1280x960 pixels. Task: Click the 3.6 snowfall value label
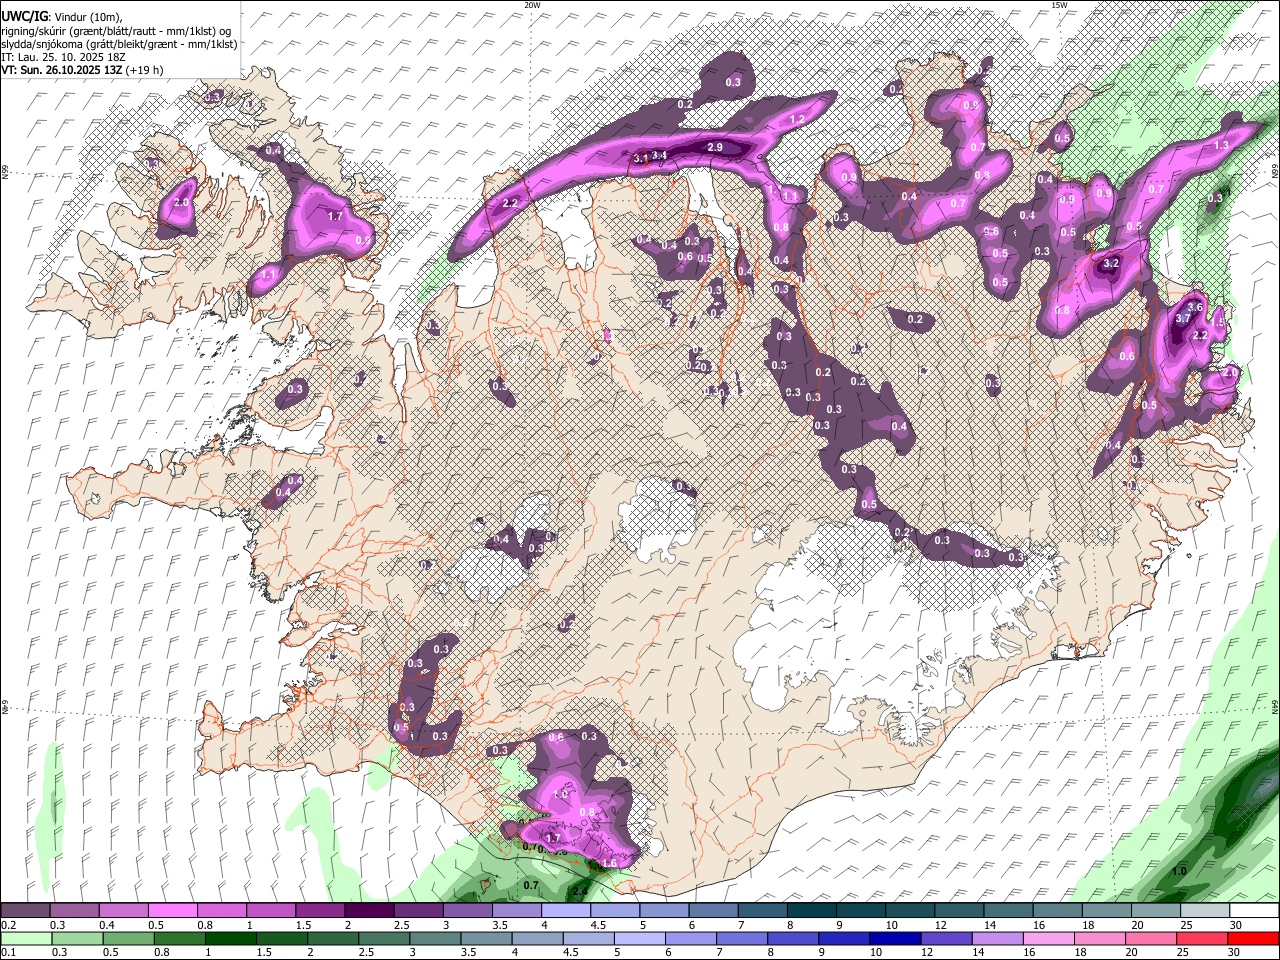(x=1194, y=306)
